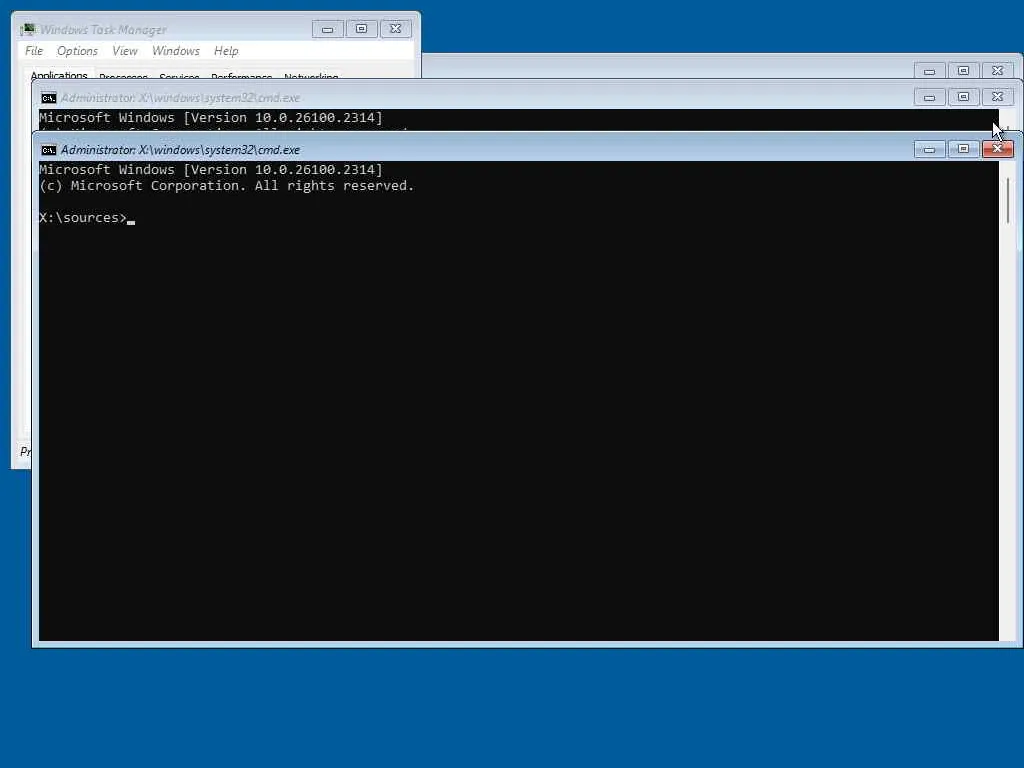
Task: Open the View menu in Task Manager
Action: (125, 51)
